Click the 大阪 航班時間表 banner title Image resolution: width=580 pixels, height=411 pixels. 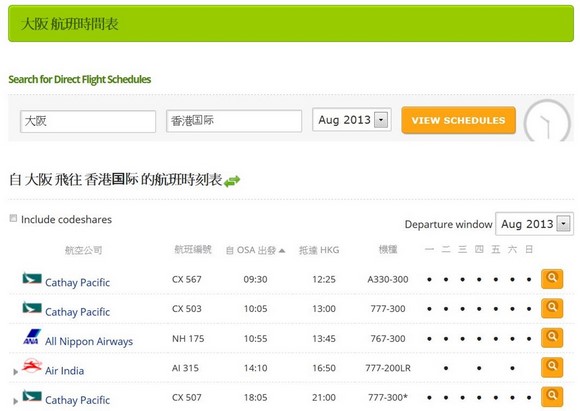(x=70, y=24)
